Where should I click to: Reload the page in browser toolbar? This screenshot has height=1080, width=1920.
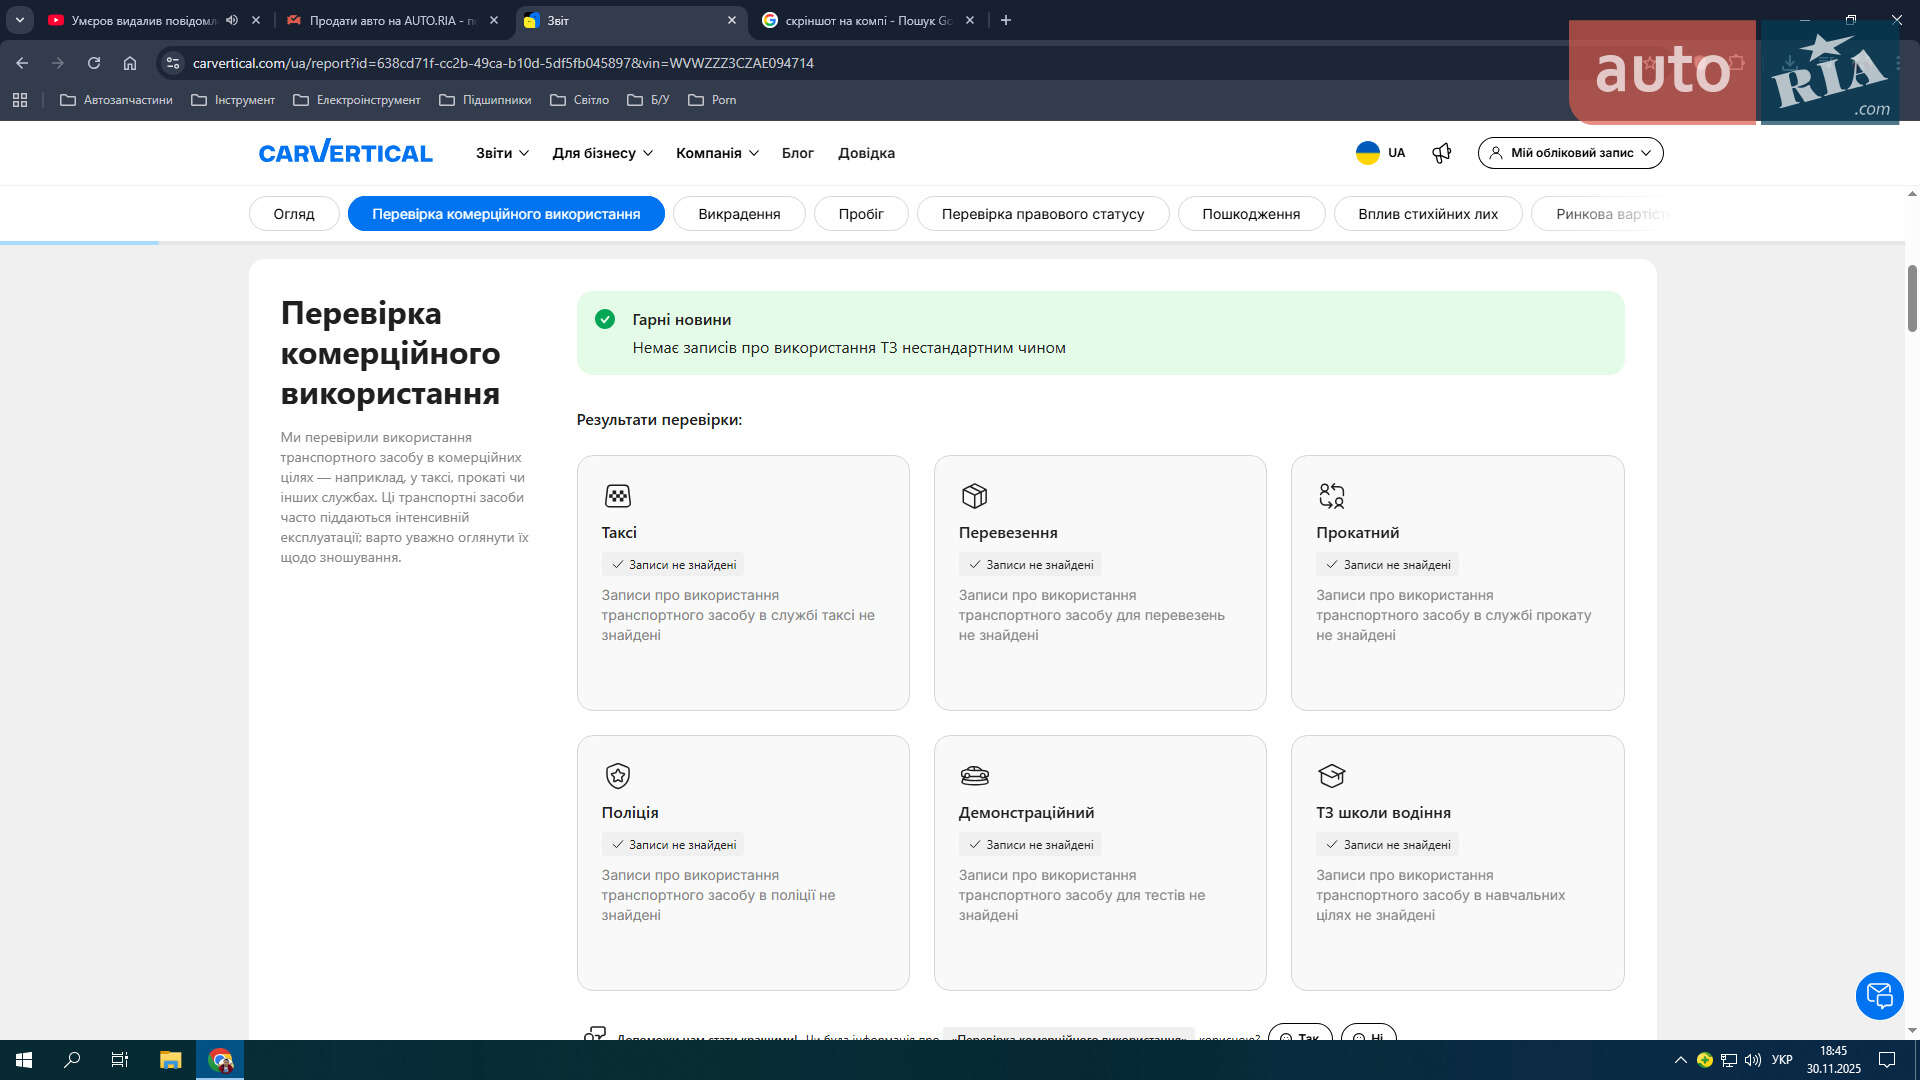[94, 63]
